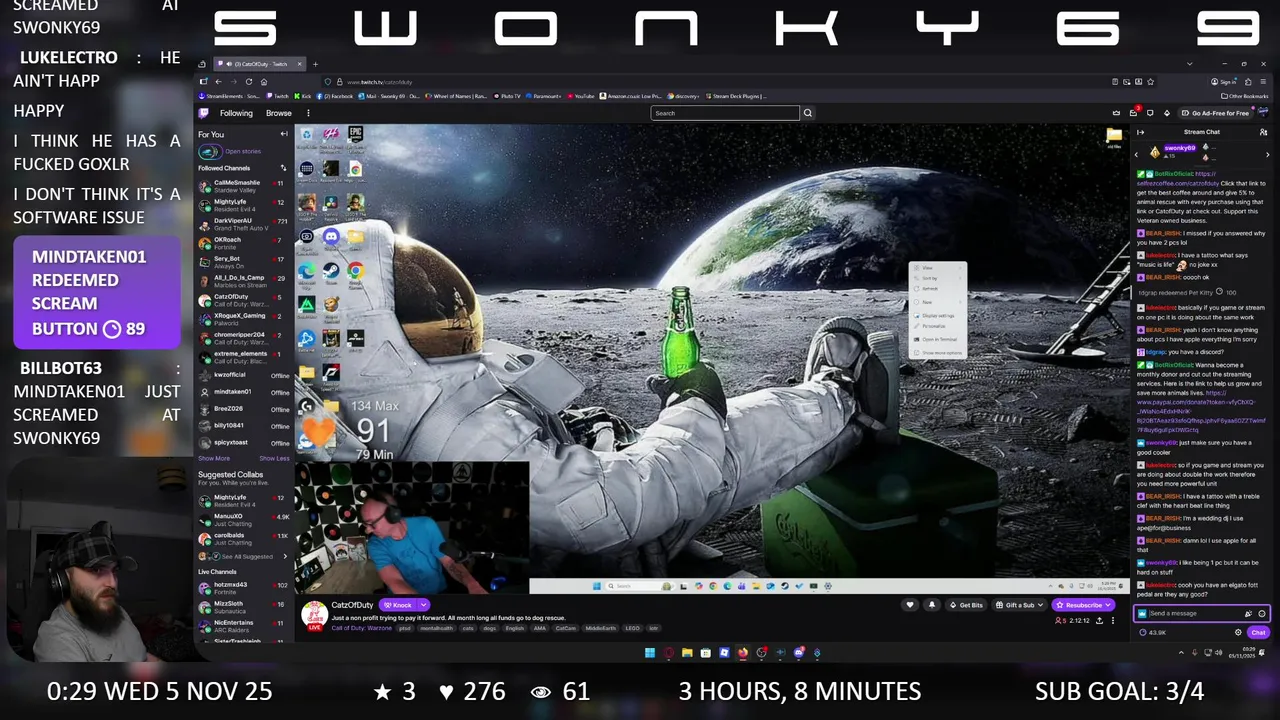Collapse the For You sidebar
The image size is (1280, 720).
tap(284, 134)
